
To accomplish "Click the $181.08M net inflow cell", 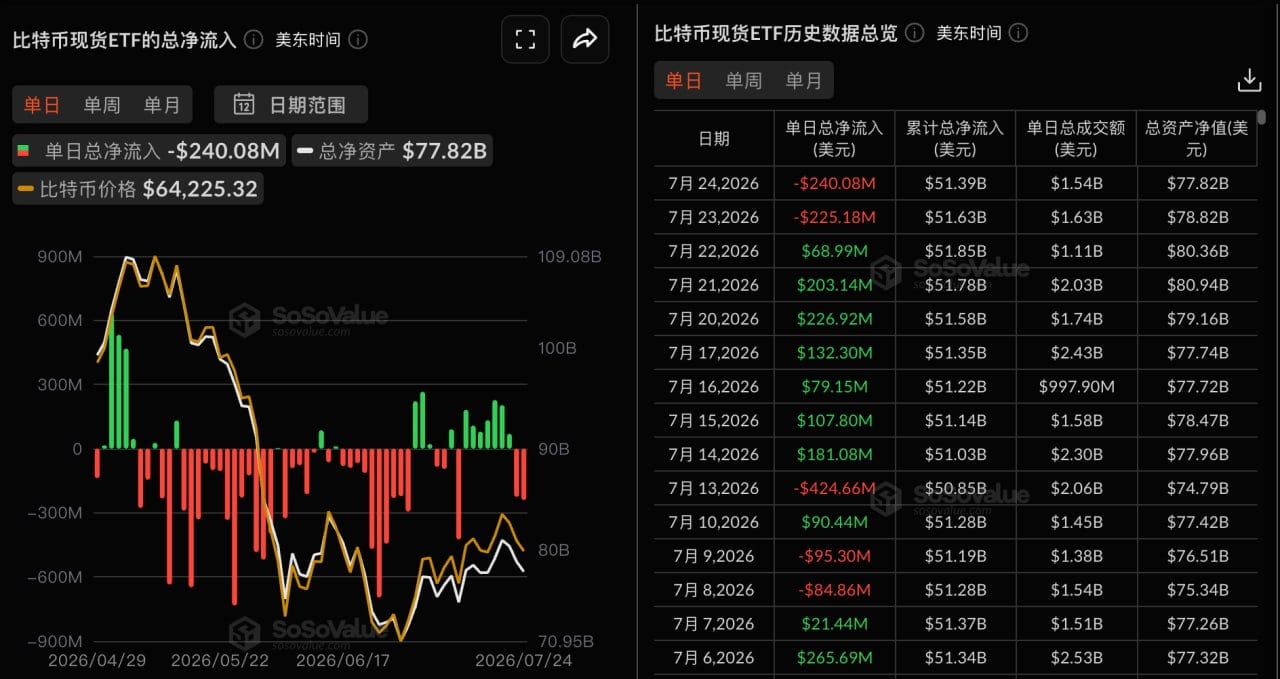I will (834, 454).
